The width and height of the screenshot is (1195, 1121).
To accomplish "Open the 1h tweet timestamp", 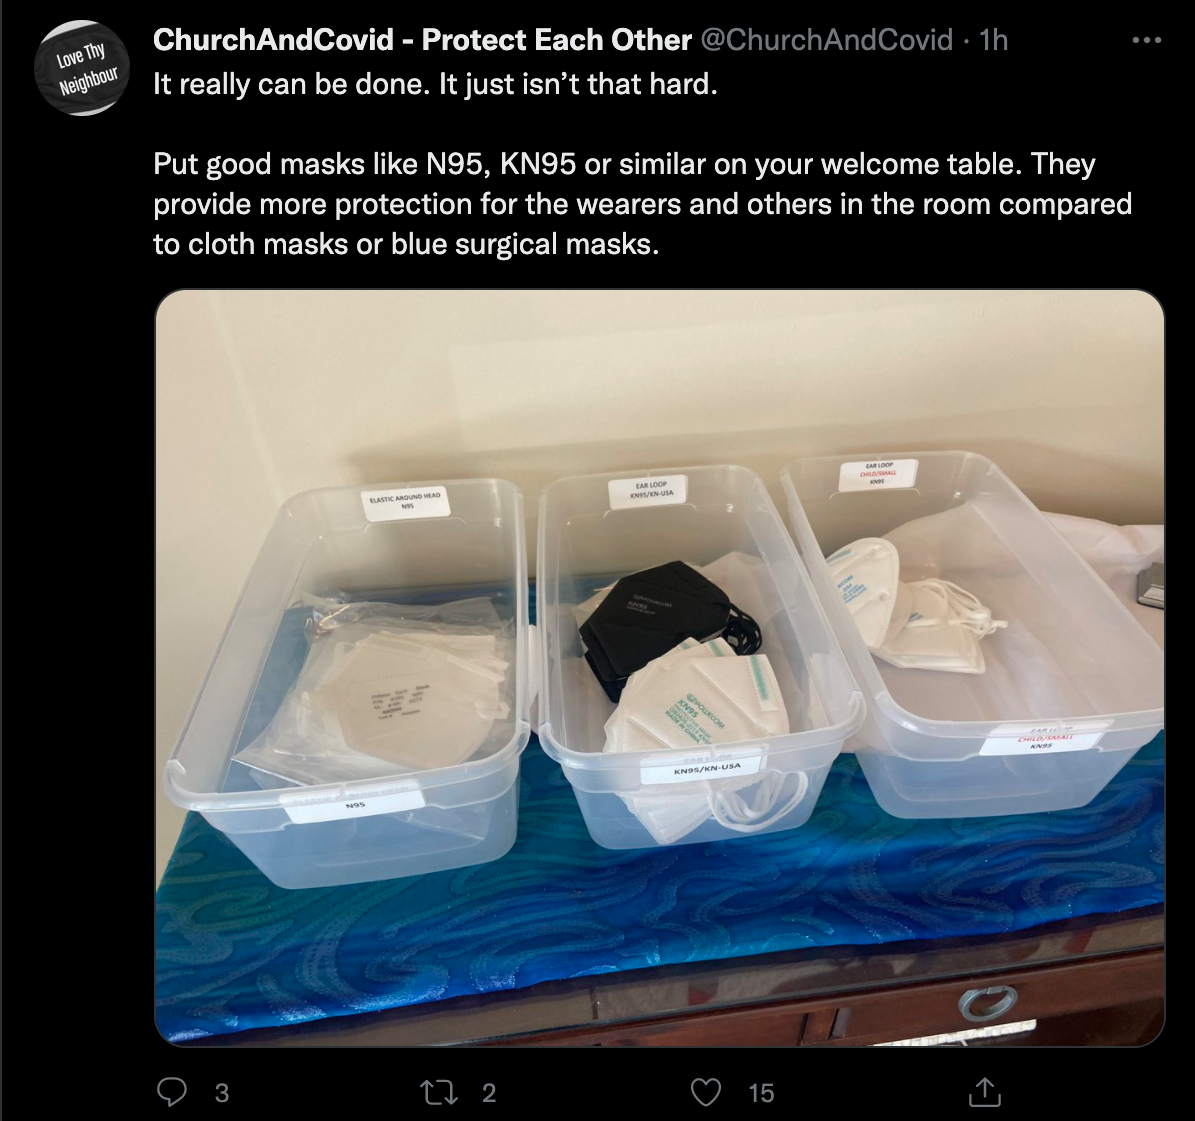I will click(x=994, y=40).
